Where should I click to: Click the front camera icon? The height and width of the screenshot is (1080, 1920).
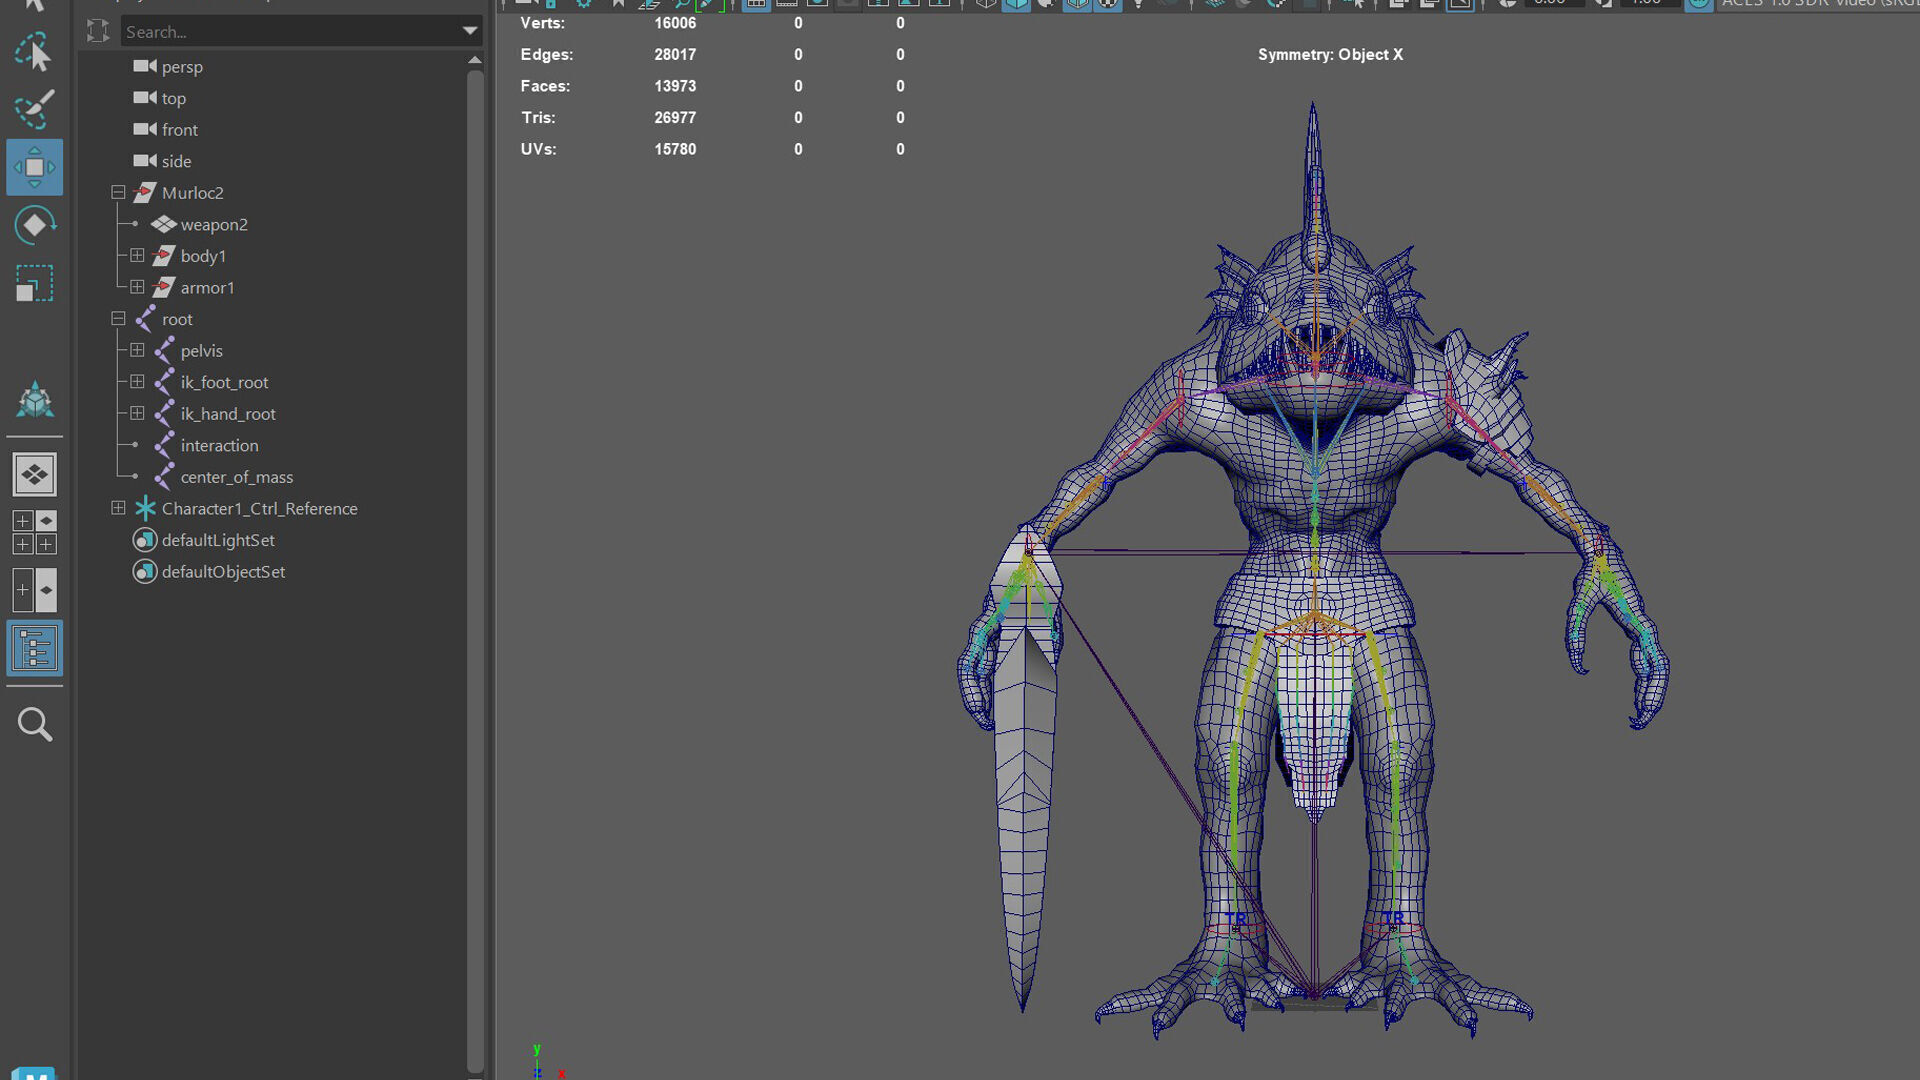coord(145,129)
